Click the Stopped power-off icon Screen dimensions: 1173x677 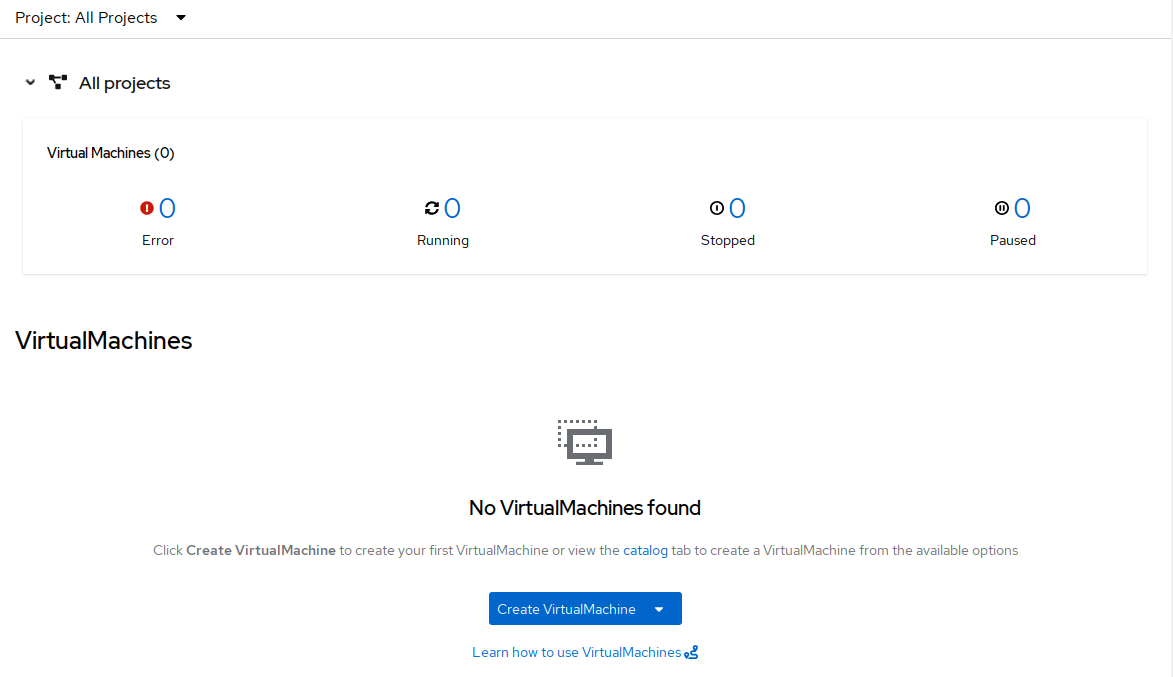(717, 208)
